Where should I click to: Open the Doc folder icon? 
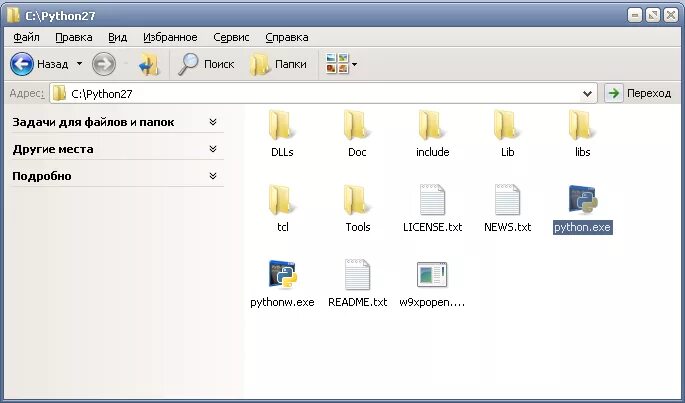click(x=356, y=125)
